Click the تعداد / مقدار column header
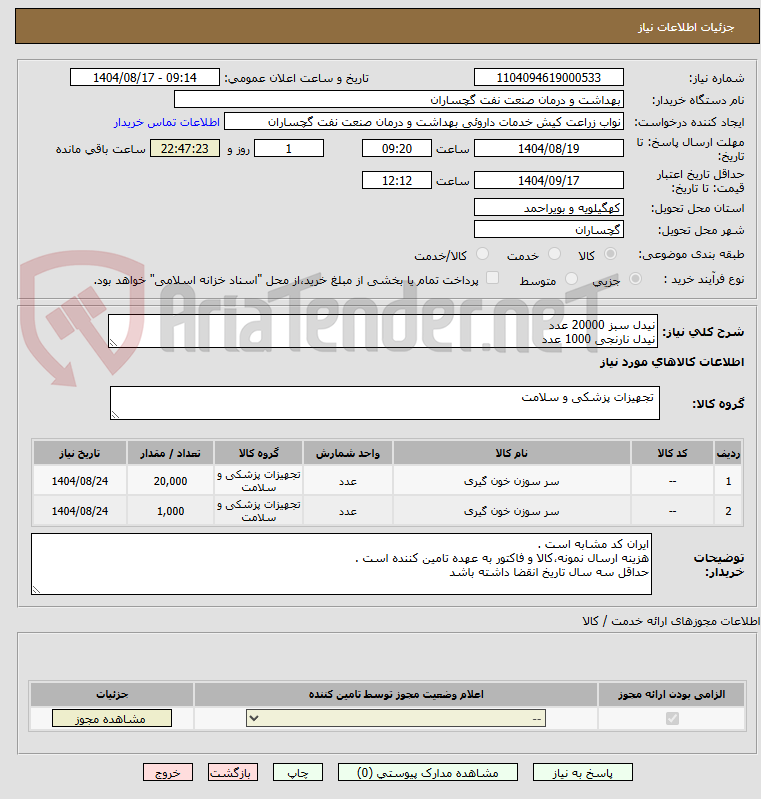 coord(171,453)
